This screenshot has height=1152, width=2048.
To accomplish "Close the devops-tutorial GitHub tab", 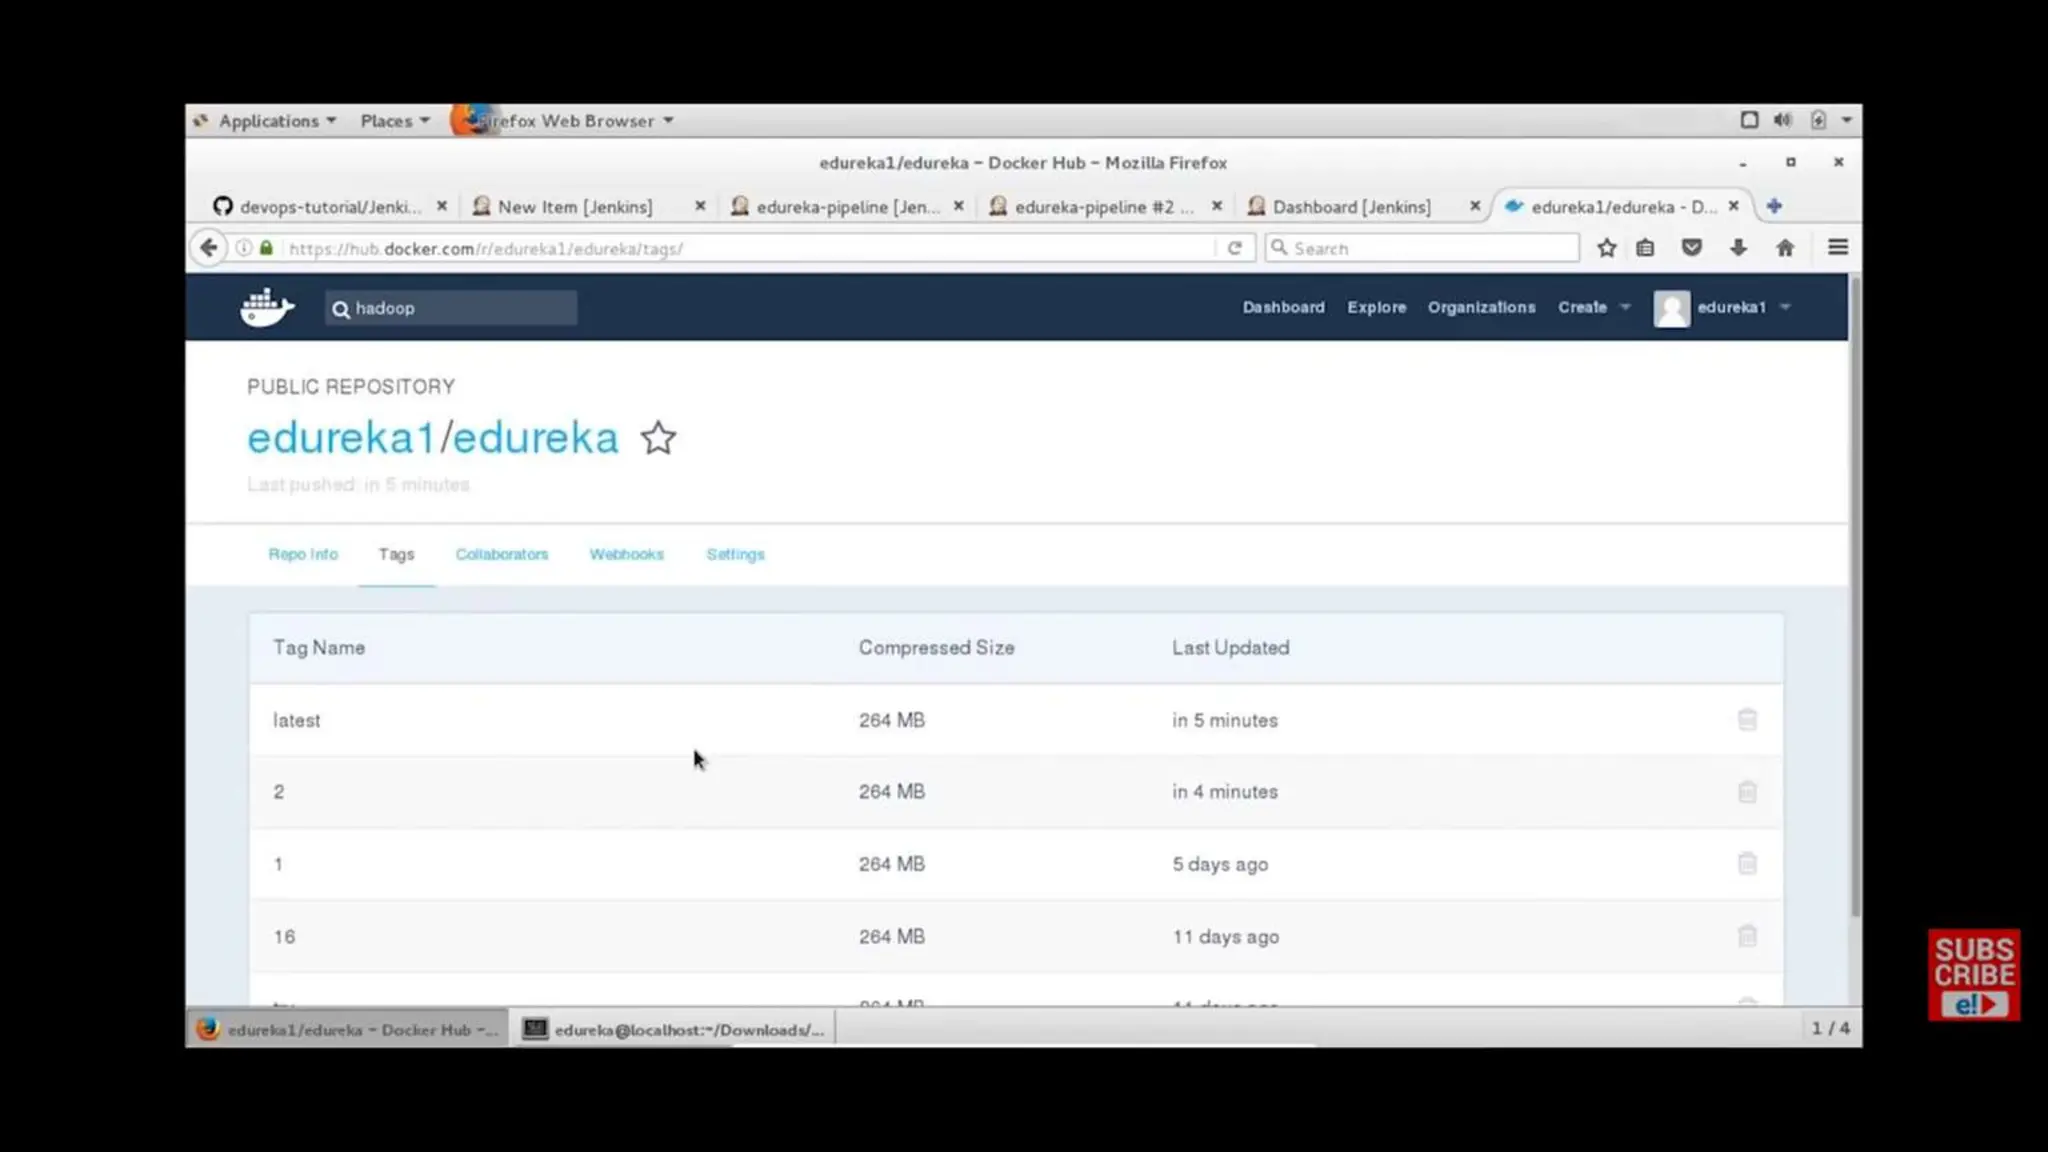I will [442, 206].
